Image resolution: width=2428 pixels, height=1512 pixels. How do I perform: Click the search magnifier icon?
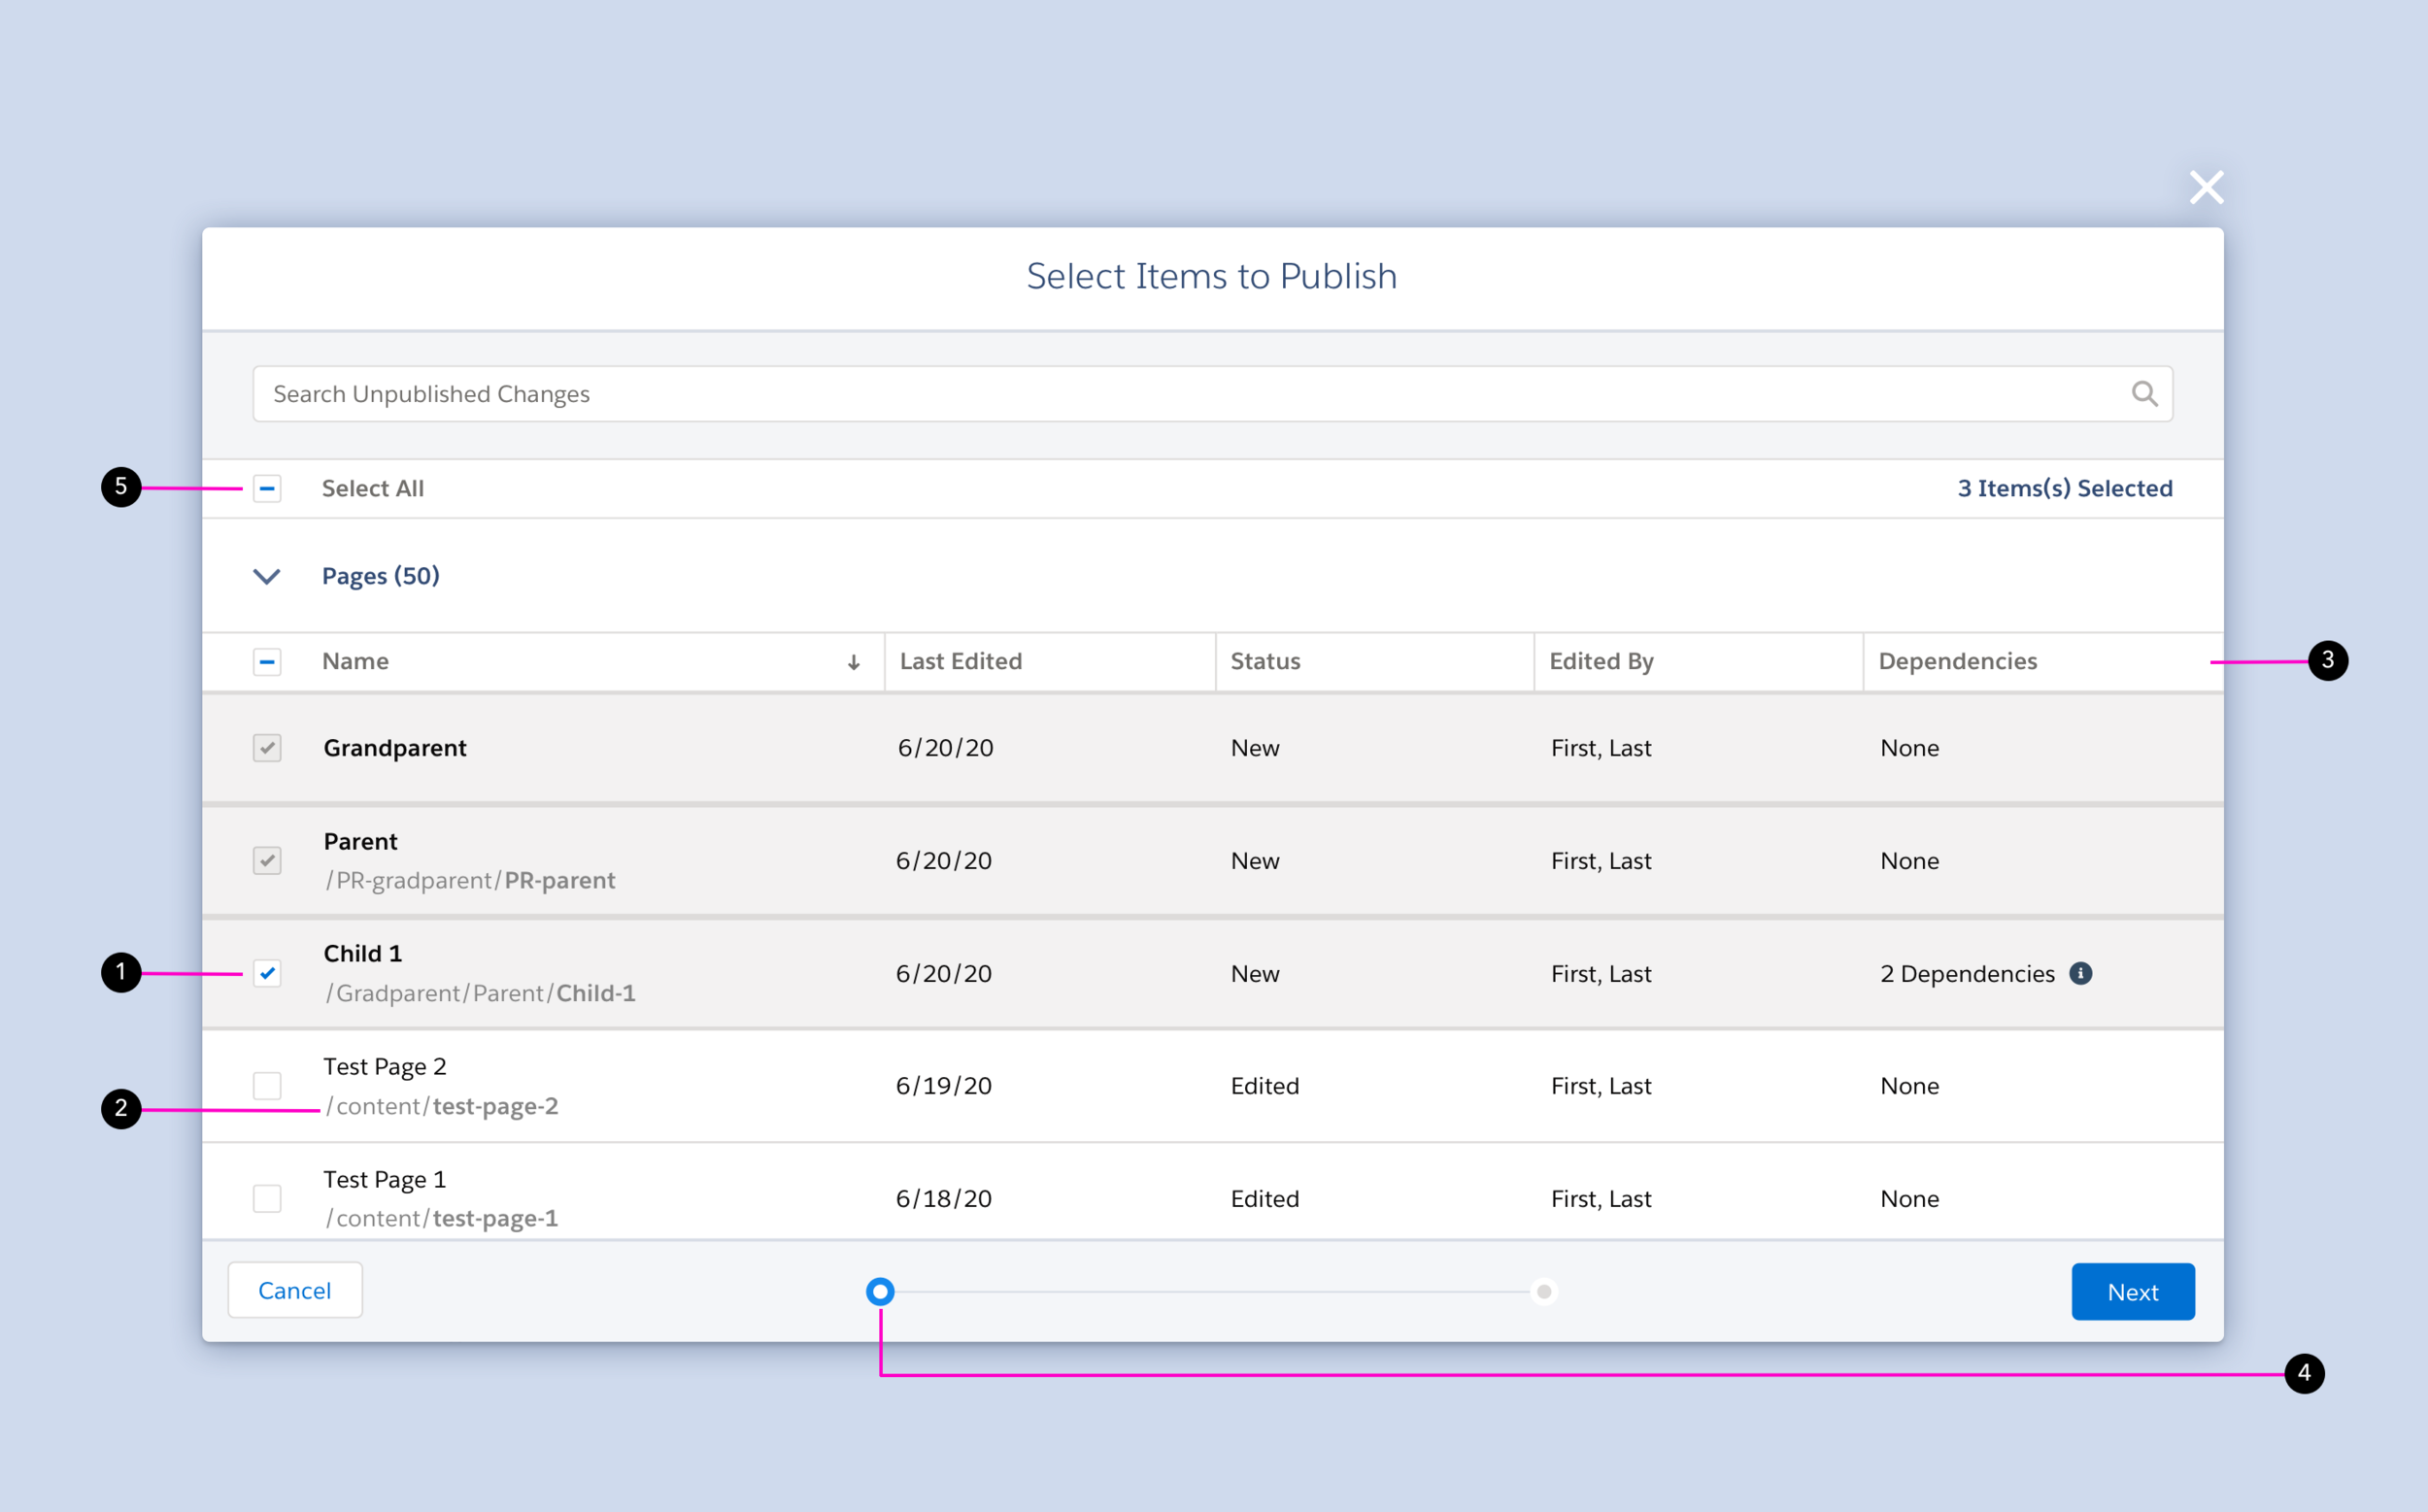click(2144, 393)
